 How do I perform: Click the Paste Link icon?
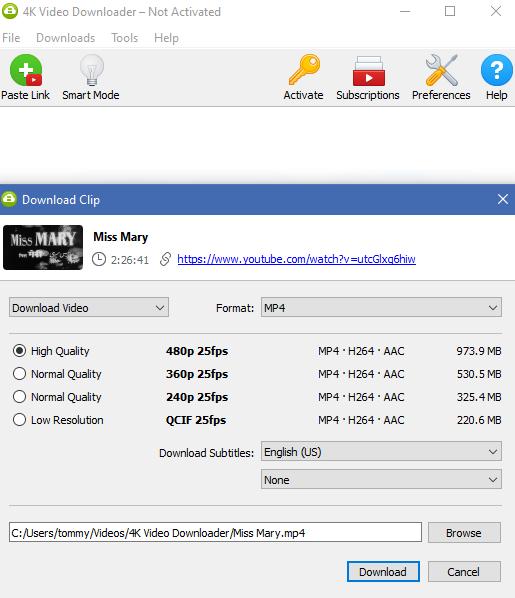click(26, 70)
